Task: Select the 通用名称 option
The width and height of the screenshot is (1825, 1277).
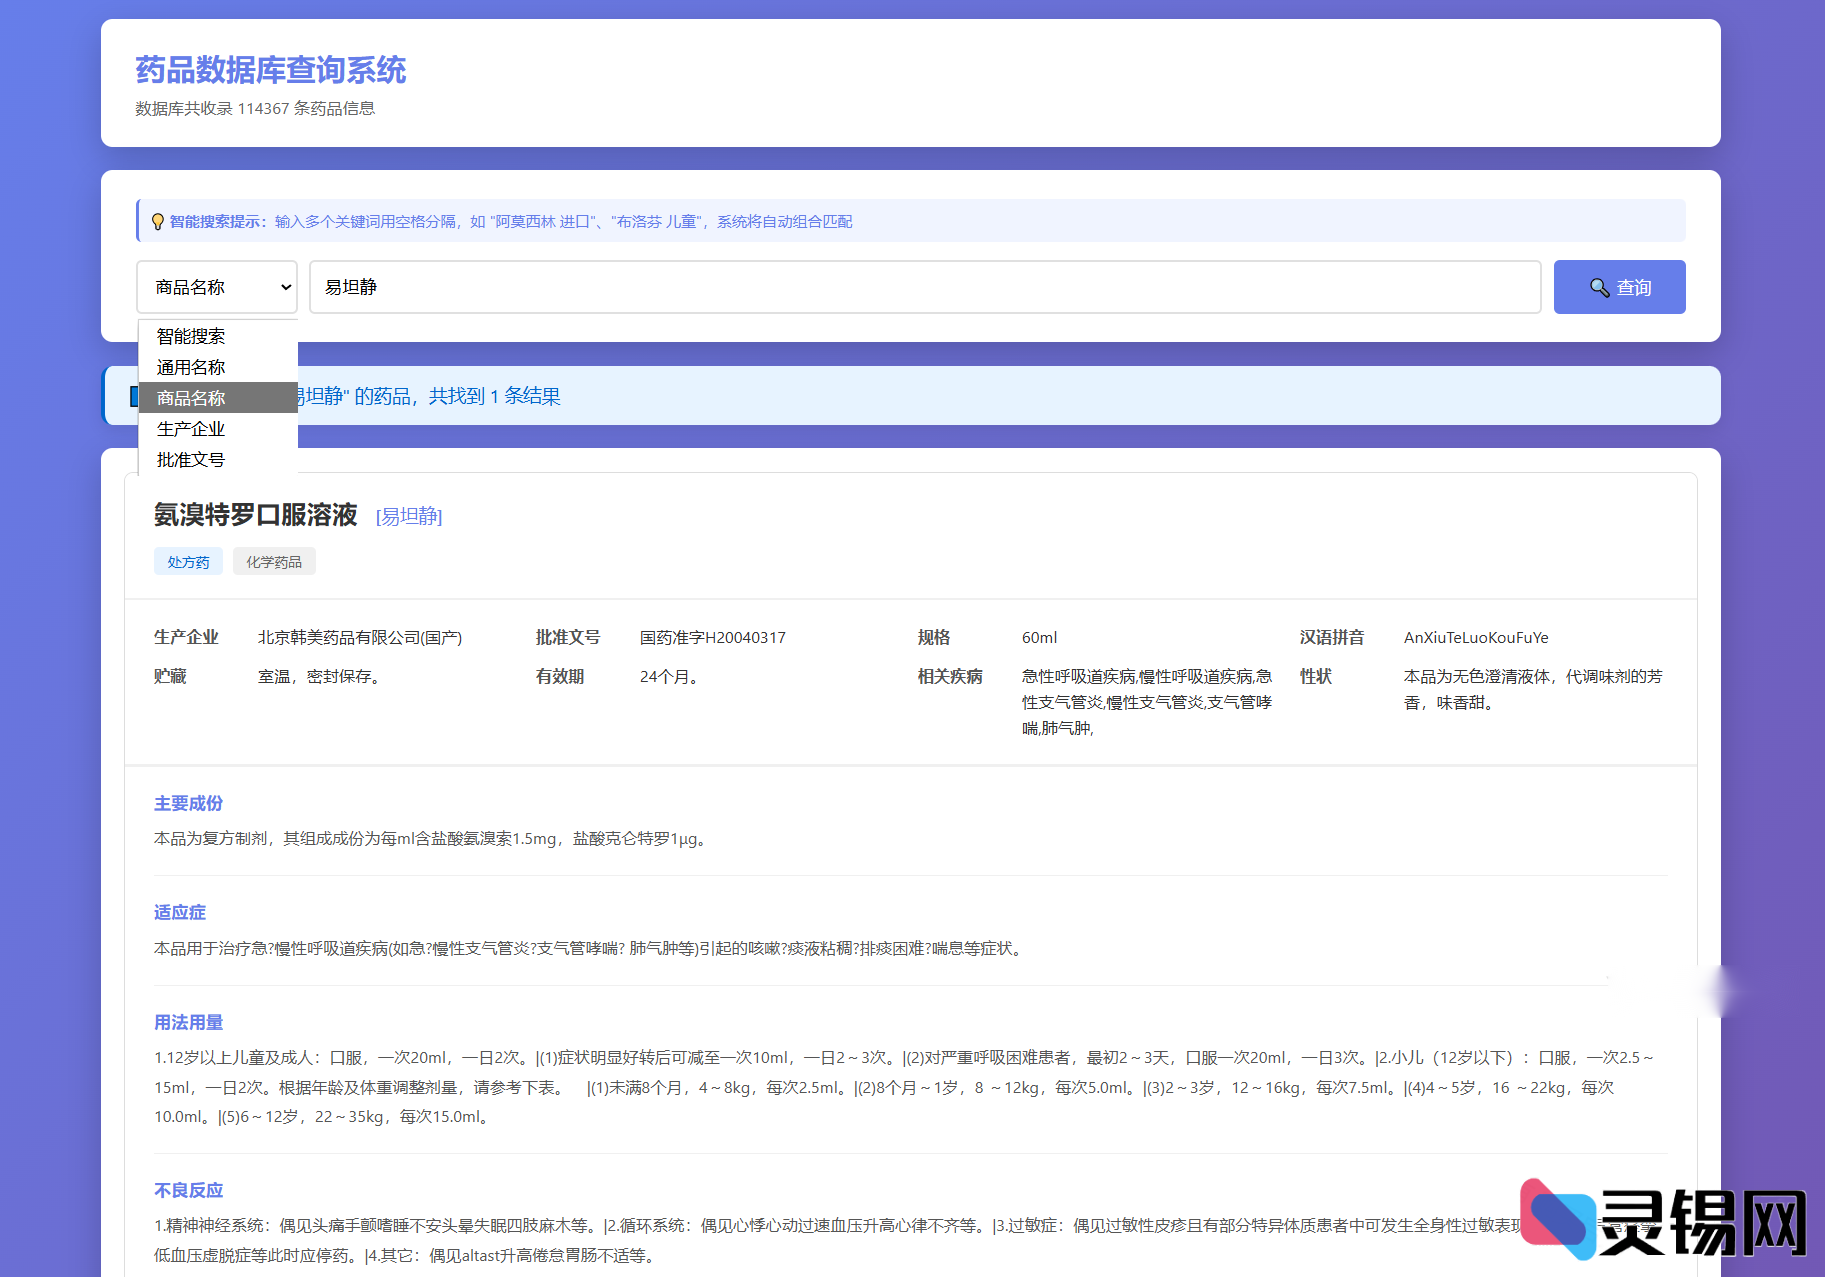Action: [x=189, y=367]
